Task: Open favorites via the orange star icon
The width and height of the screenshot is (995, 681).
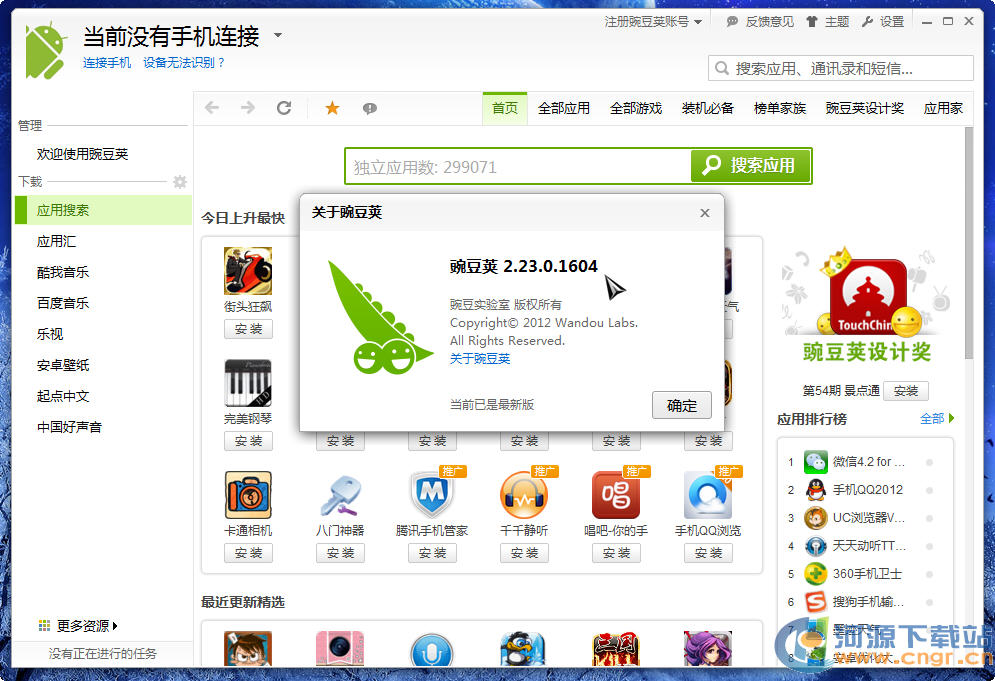Action: (x=332, y=108)
